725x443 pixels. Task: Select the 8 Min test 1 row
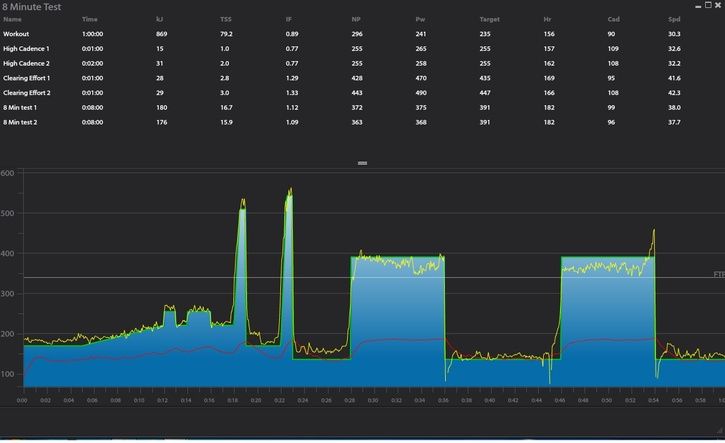point(22,107)
